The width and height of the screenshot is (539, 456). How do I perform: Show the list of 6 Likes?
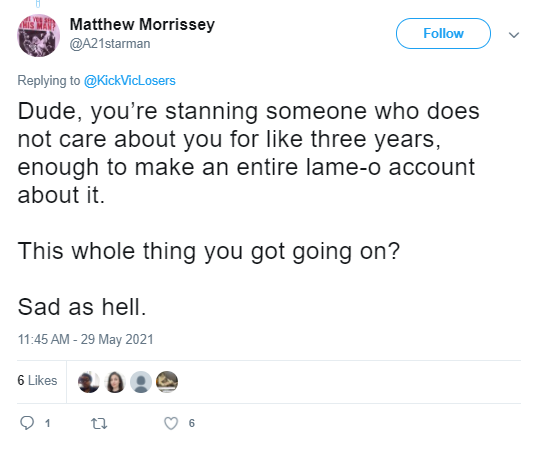[x=37, y=380]
